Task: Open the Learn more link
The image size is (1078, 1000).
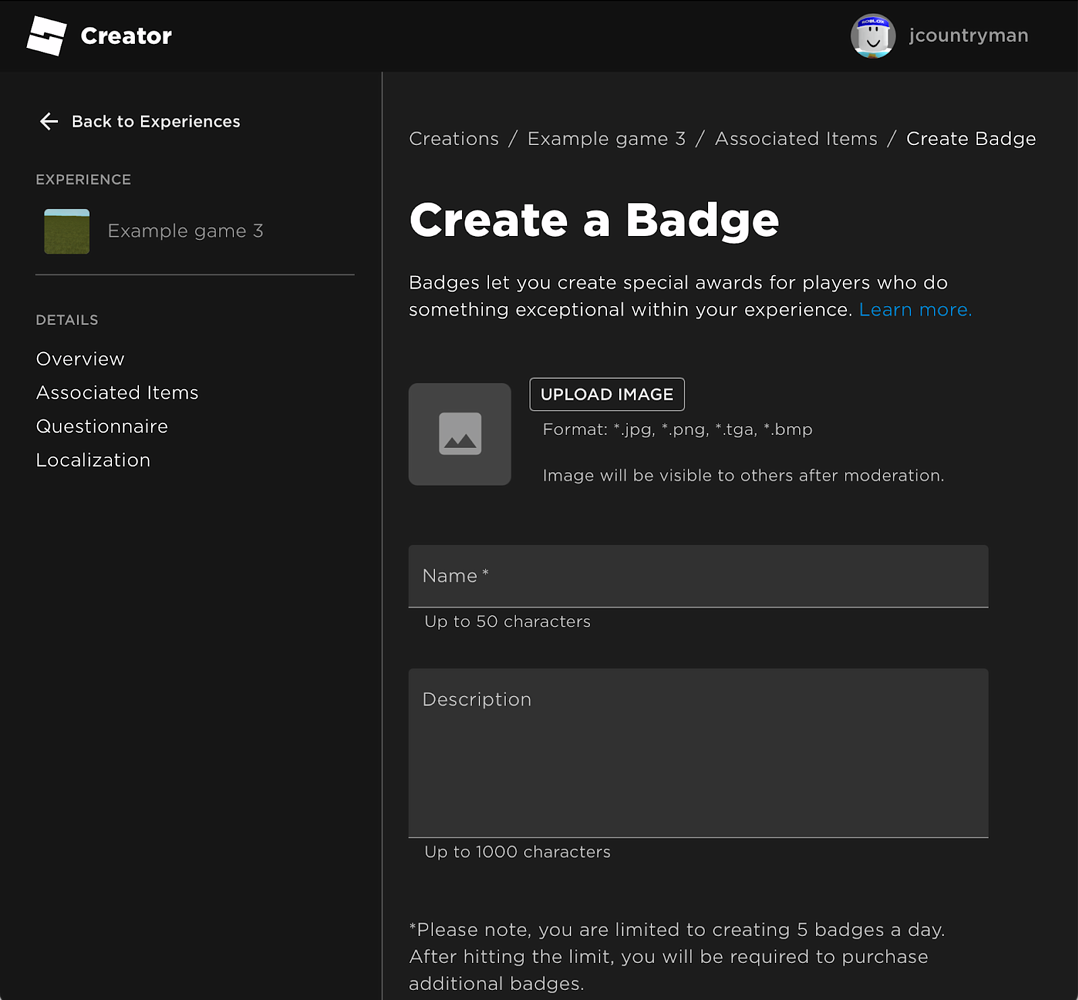Action: 913,310
